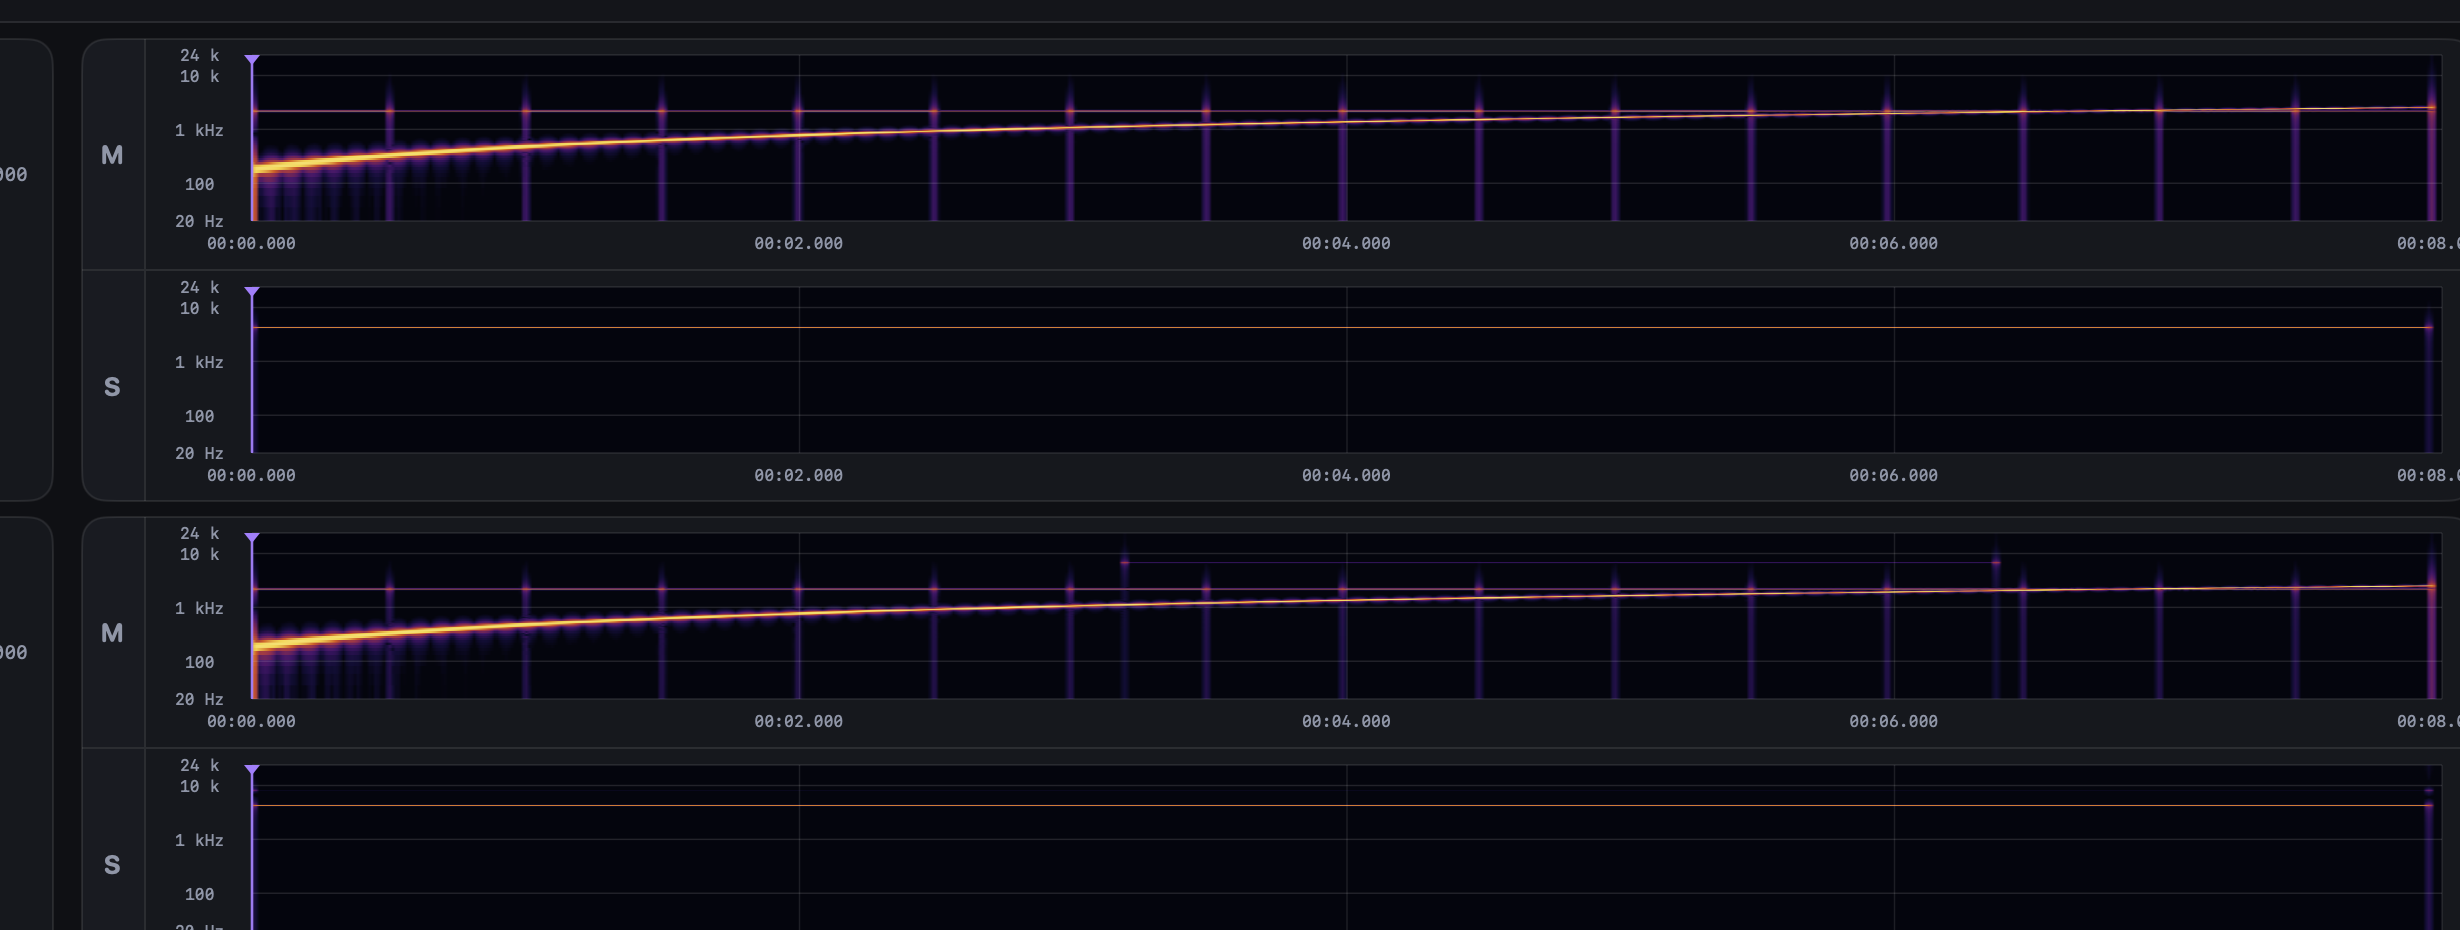2460x930 pixels.
Task: Click the S channel label of the second track
Action: 112,865
